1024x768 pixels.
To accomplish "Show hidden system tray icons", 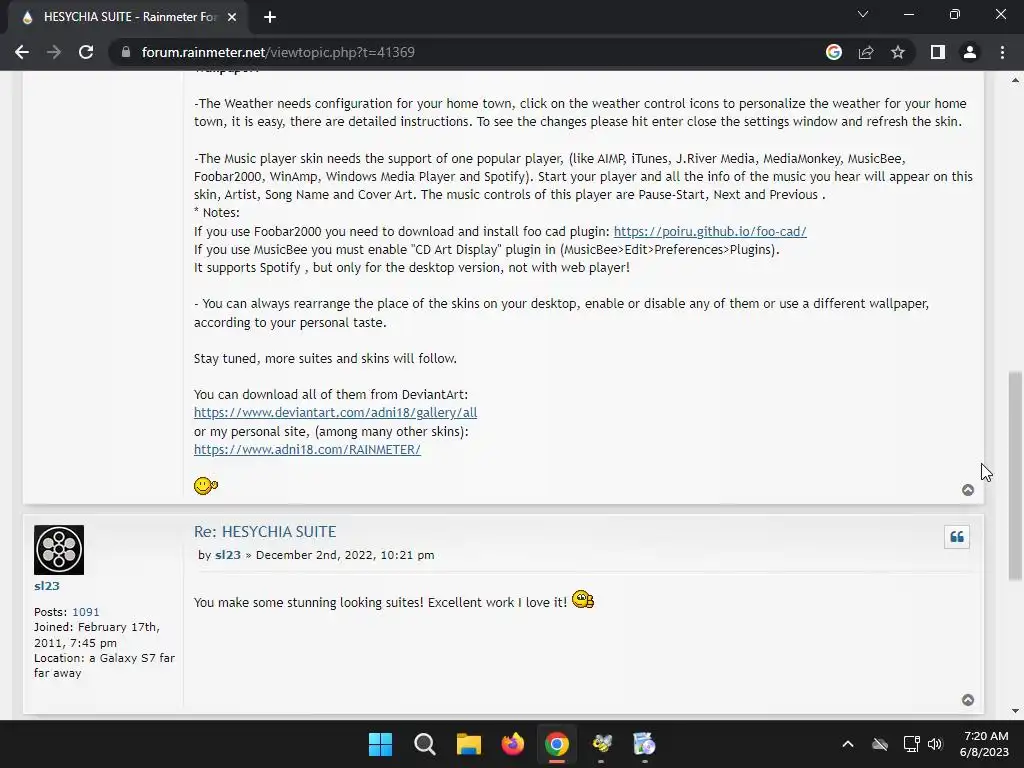I will tap(848, 744).
